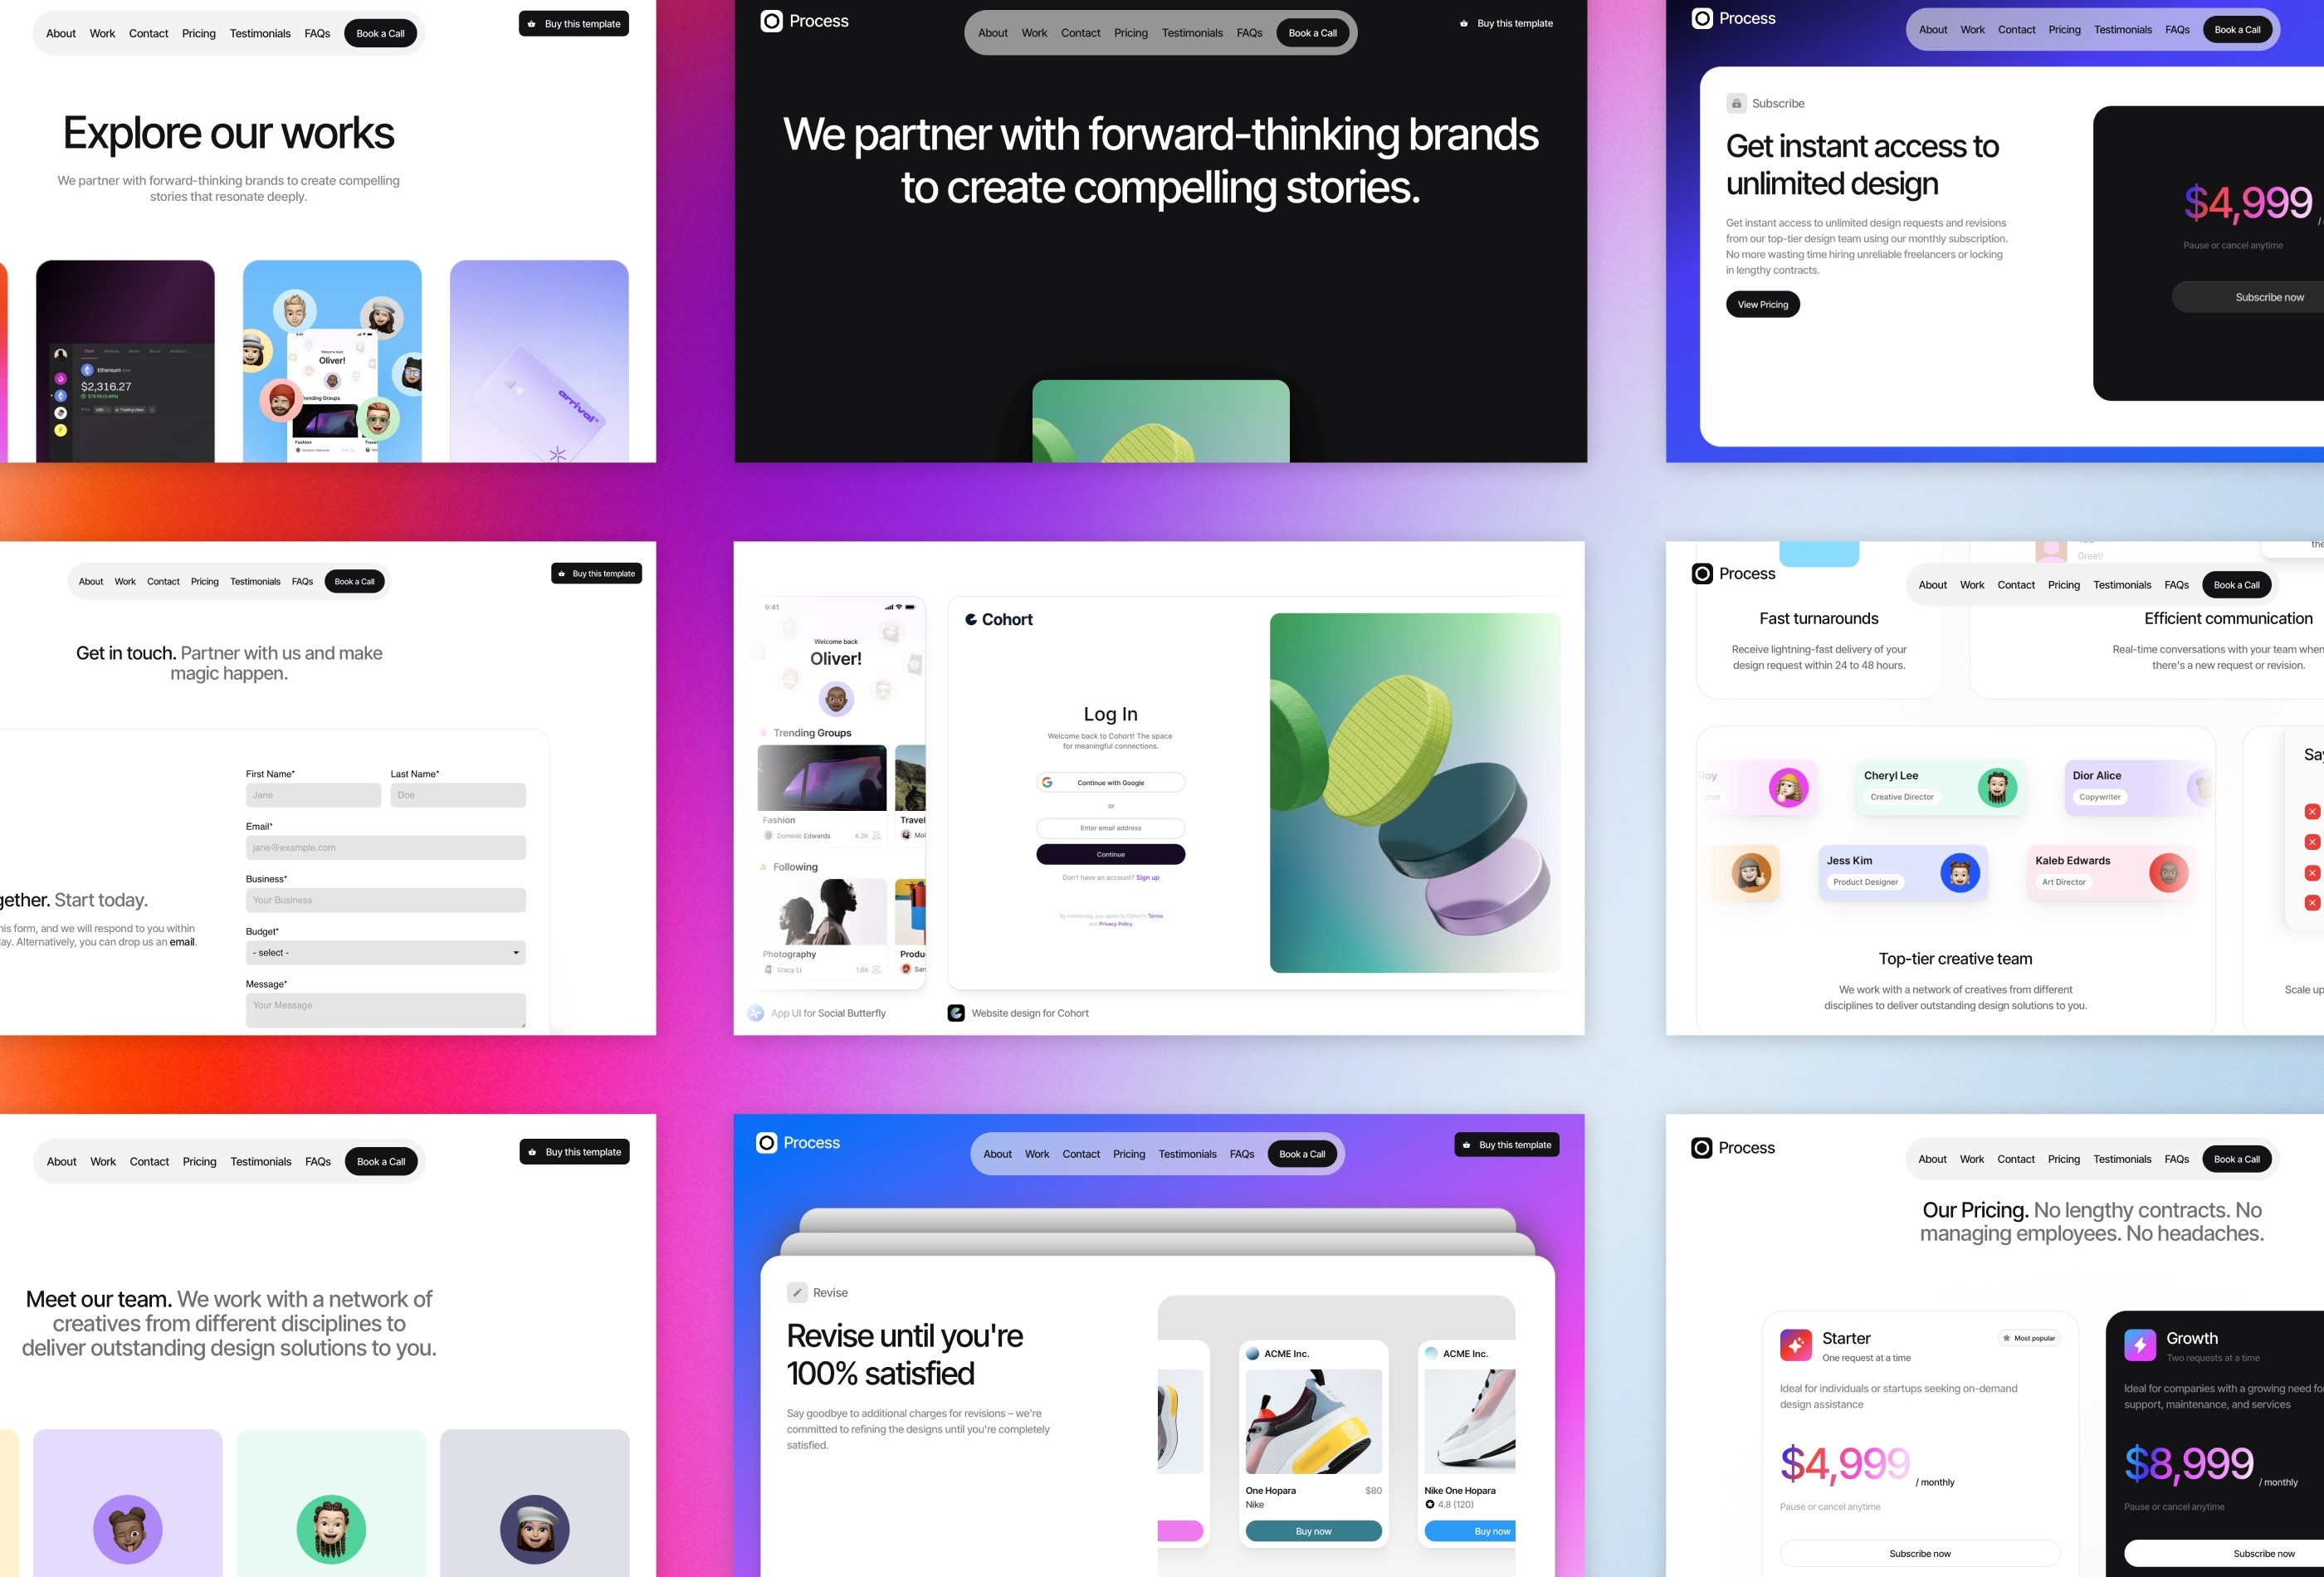Click the Email input field in contact form
Image resolution: width=2324 pixels, height=1577 pixels.
[382, 847]
